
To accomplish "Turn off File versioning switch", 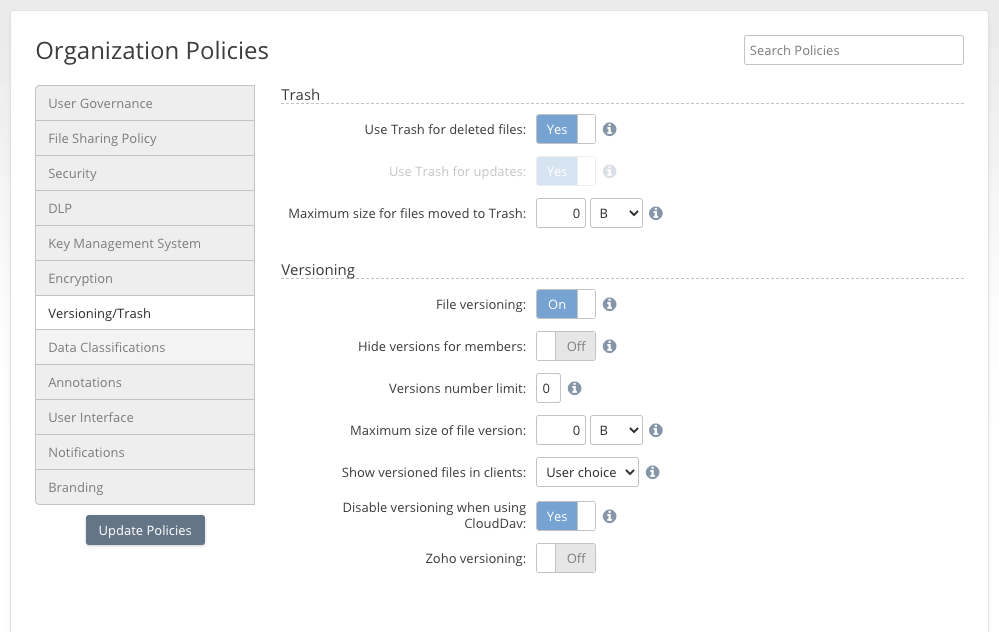I will (x=566, y=304).
